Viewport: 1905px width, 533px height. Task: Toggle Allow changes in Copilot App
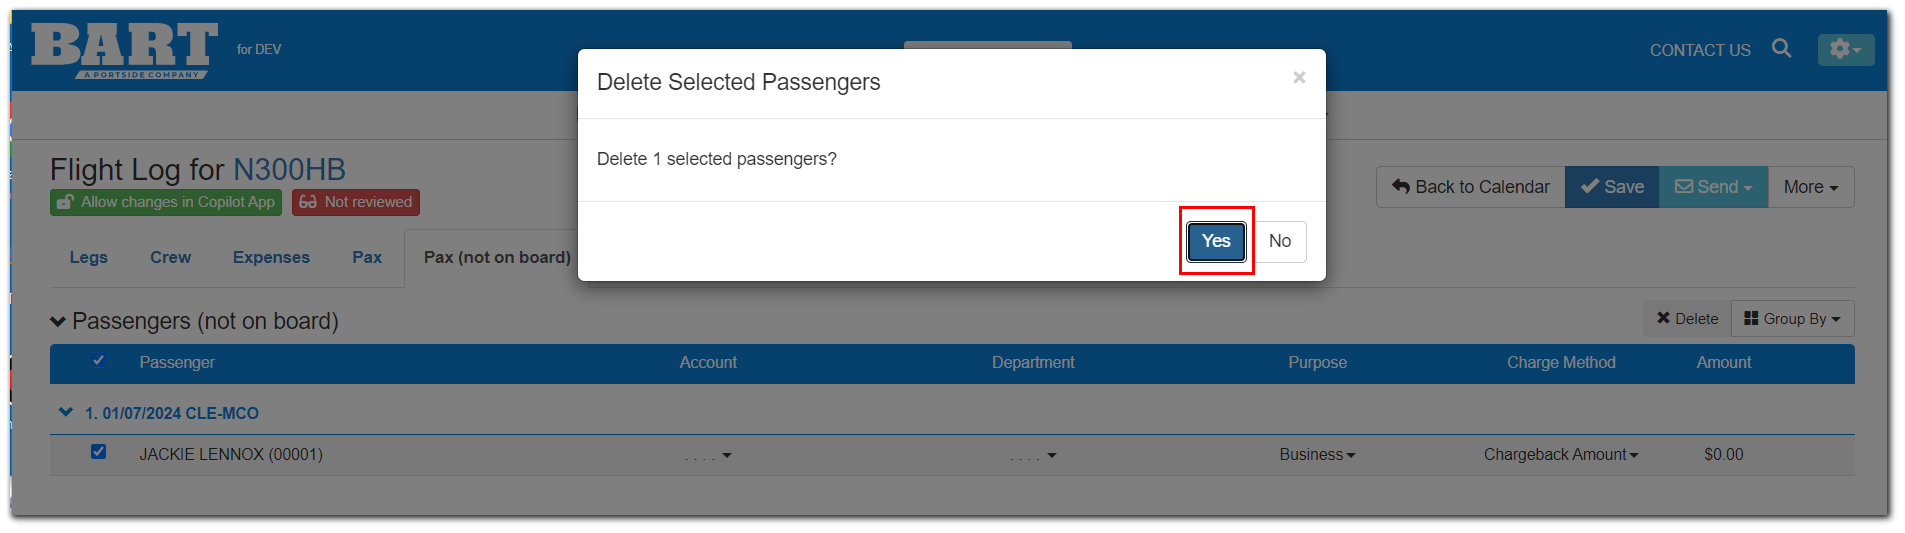click(x=166, y=202)
